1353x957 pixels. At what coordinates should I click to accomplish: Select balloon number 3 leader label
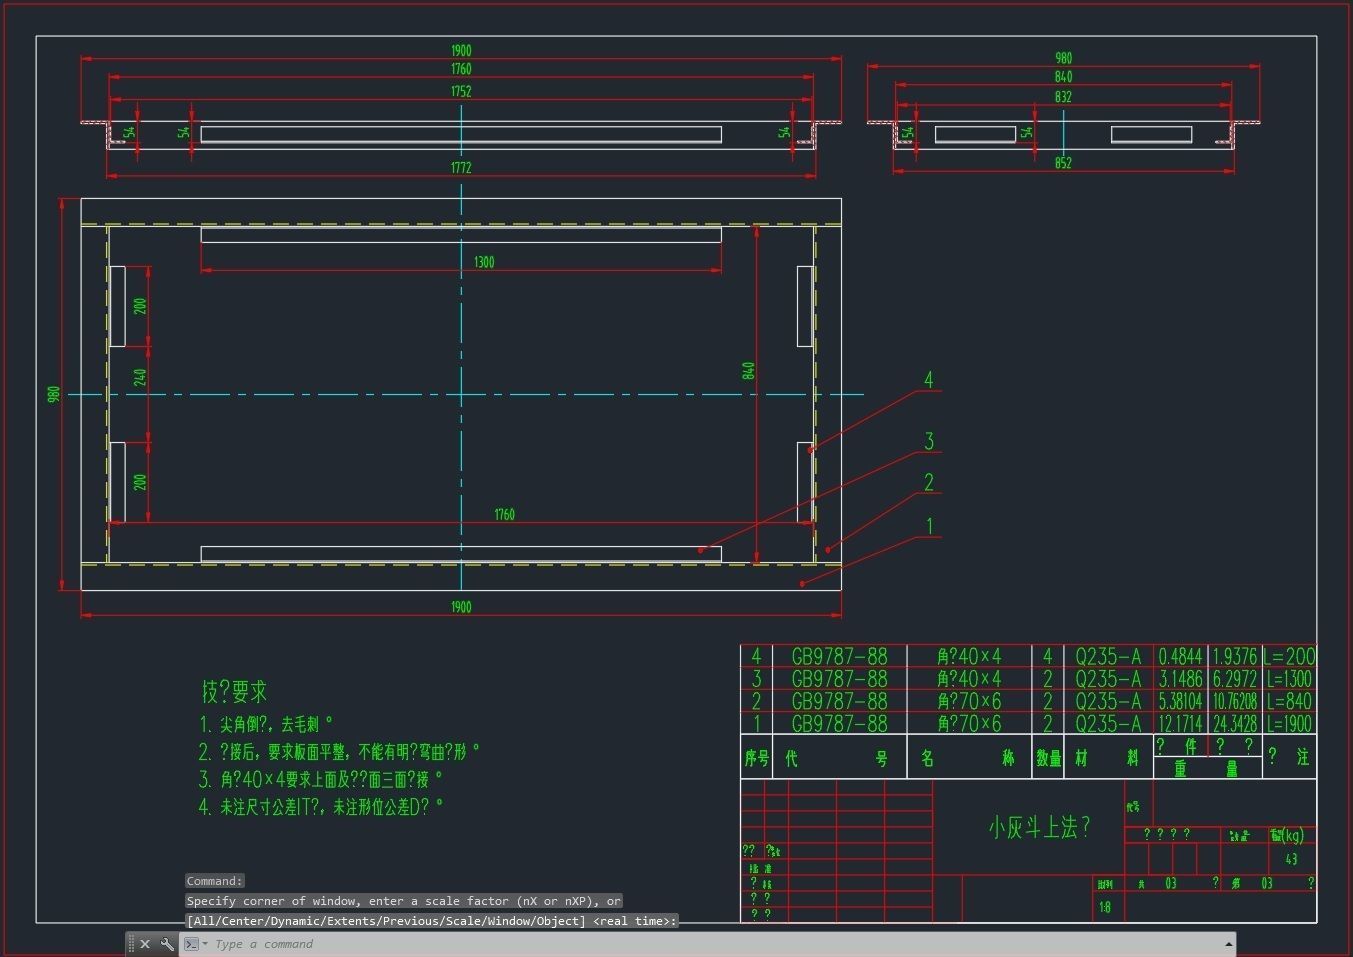929,441
